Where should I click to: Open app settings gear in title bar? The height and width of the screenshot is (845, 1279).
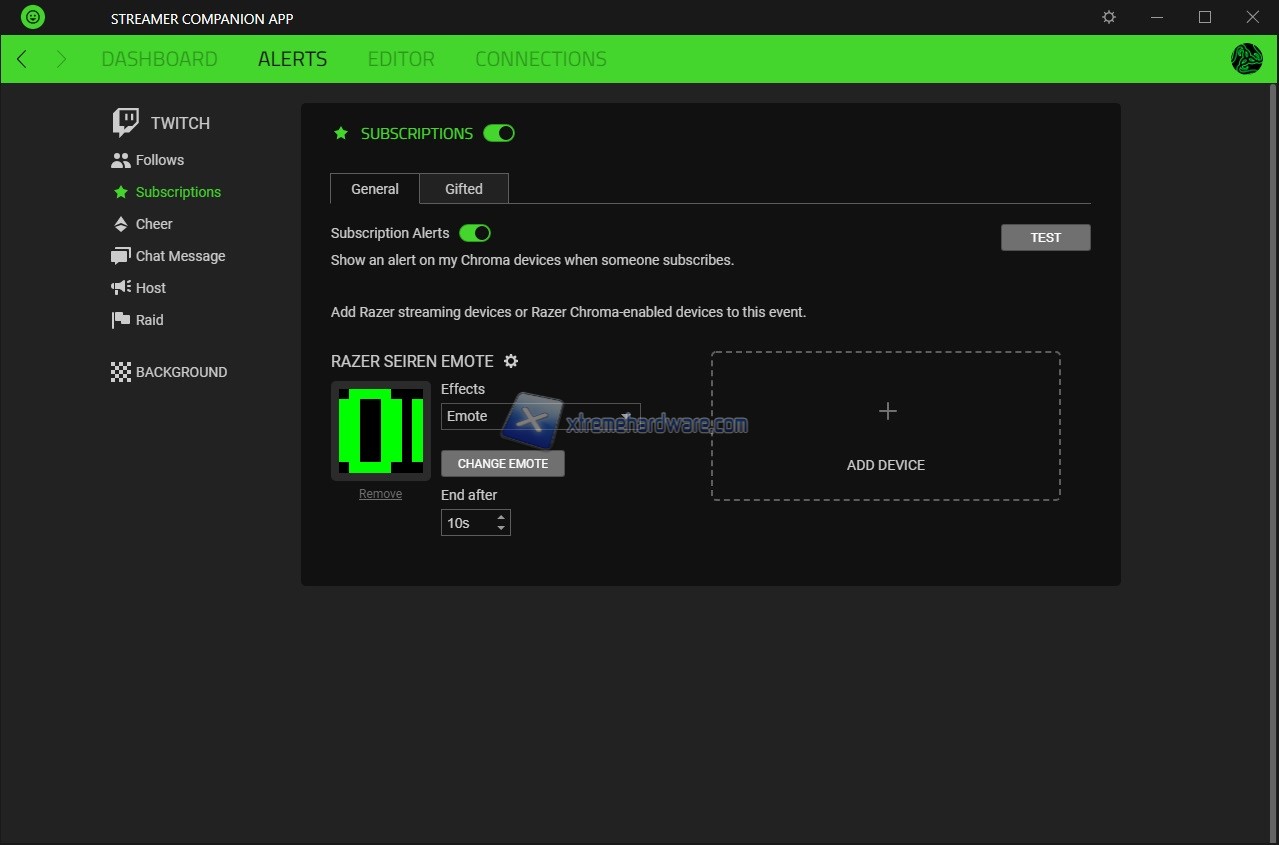coord(1109,17)
